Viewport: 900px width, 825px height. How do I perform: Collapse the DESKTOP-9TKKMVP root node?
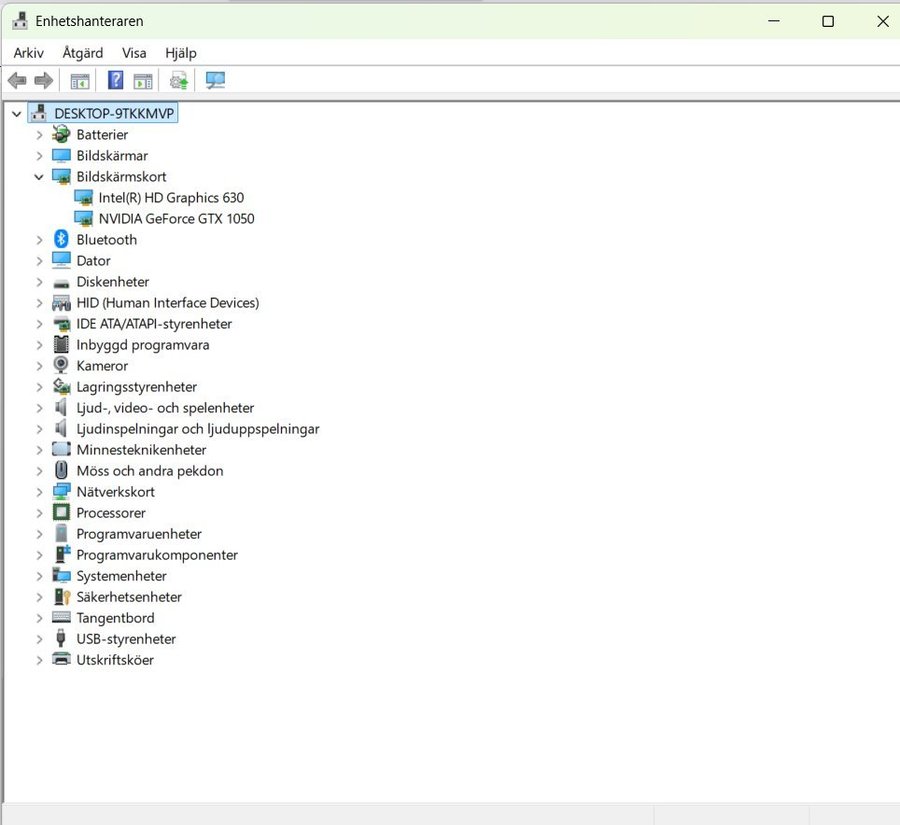point(17,114)
